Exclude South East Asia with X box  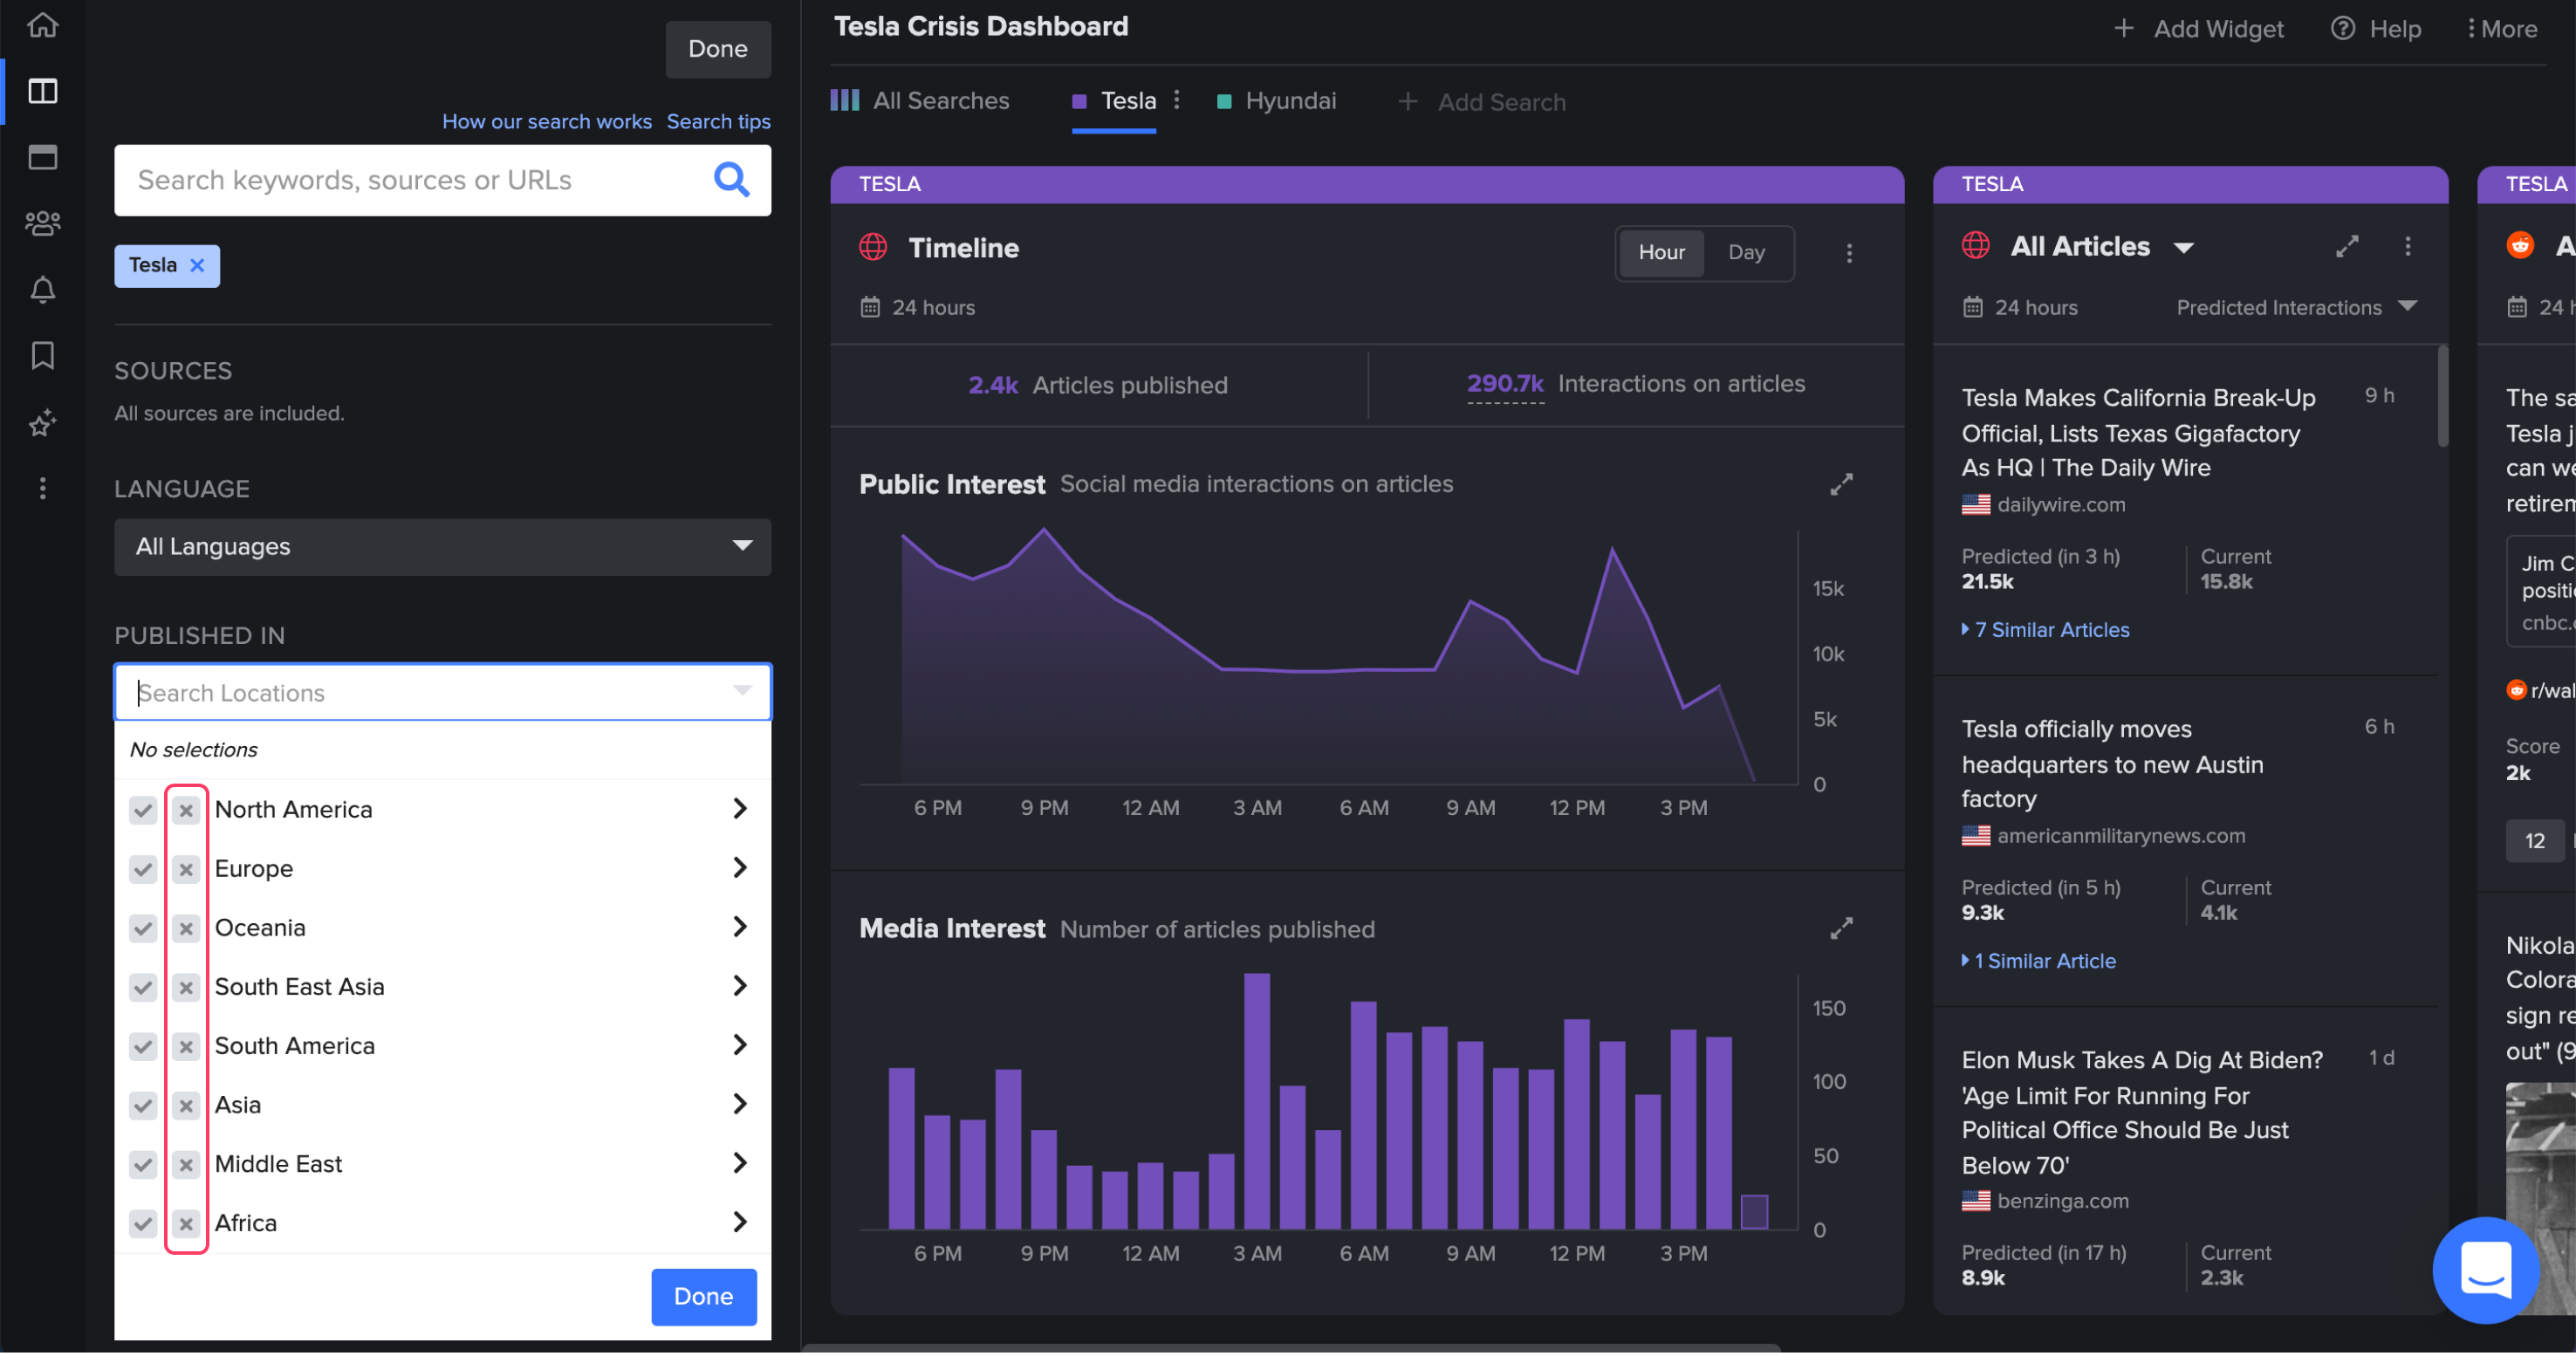coord(186,988)
